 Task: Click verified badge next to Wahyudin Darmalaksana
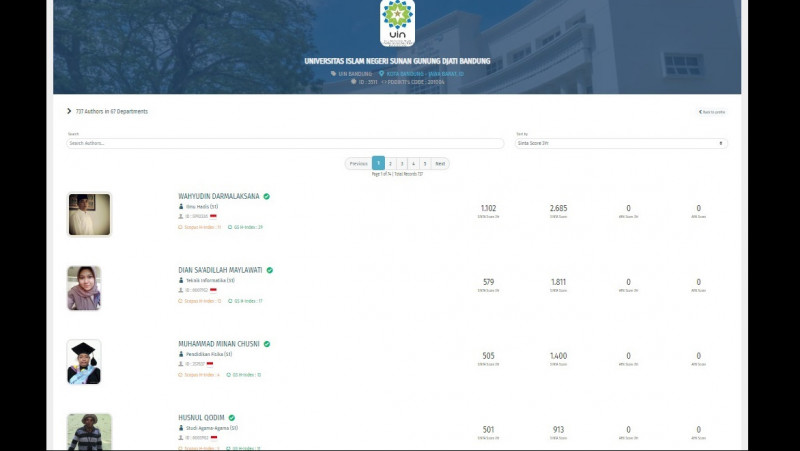[267, 196]
